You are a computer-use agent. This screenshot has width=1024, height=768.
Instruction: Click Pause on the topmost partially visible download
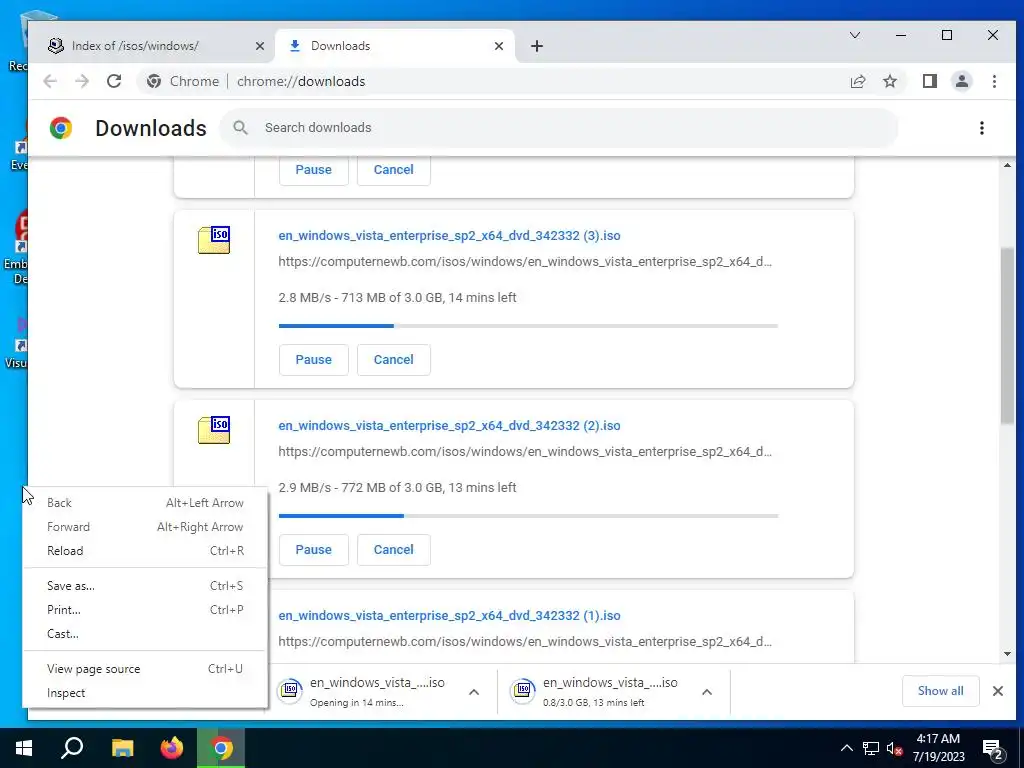(313, 170)
